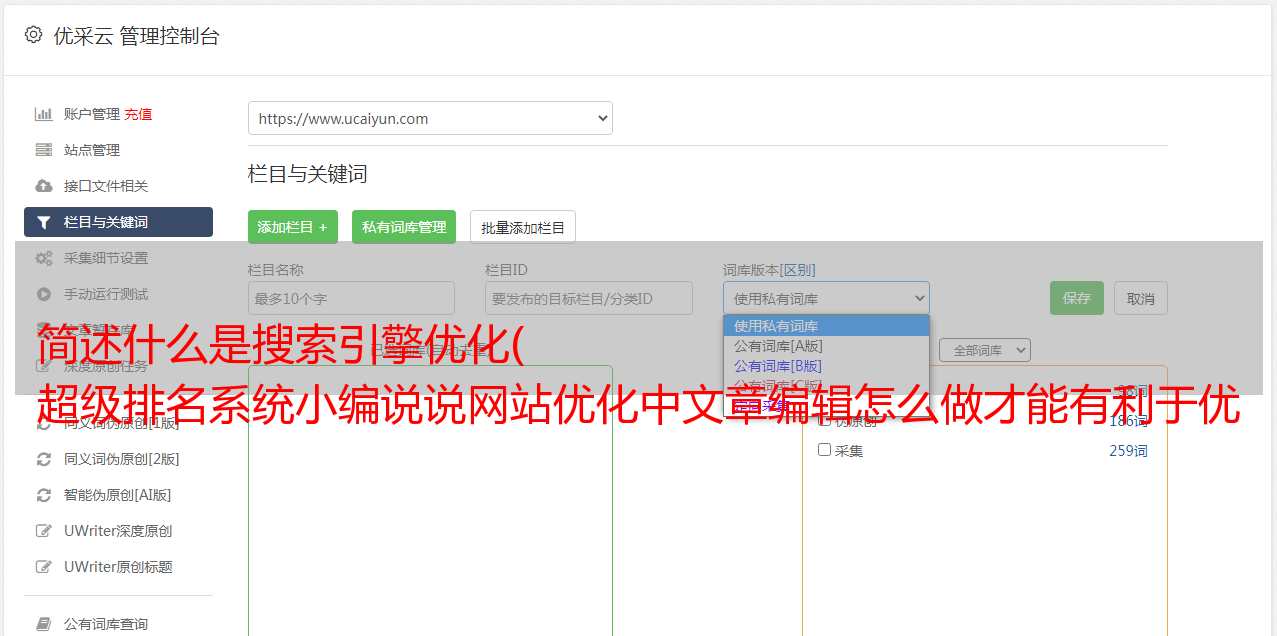The height and width of the screenshot is (636, 1277).
Task: Click the refresh icon for 智能伪原创[AI版]
Action: point(43,495)
